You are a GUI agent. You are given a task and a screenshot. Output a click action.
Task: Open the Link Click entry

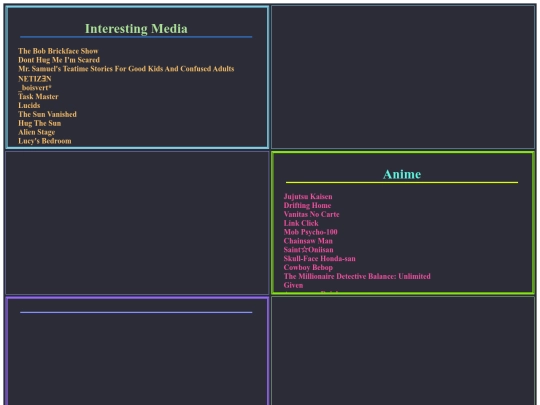(301, 223)
